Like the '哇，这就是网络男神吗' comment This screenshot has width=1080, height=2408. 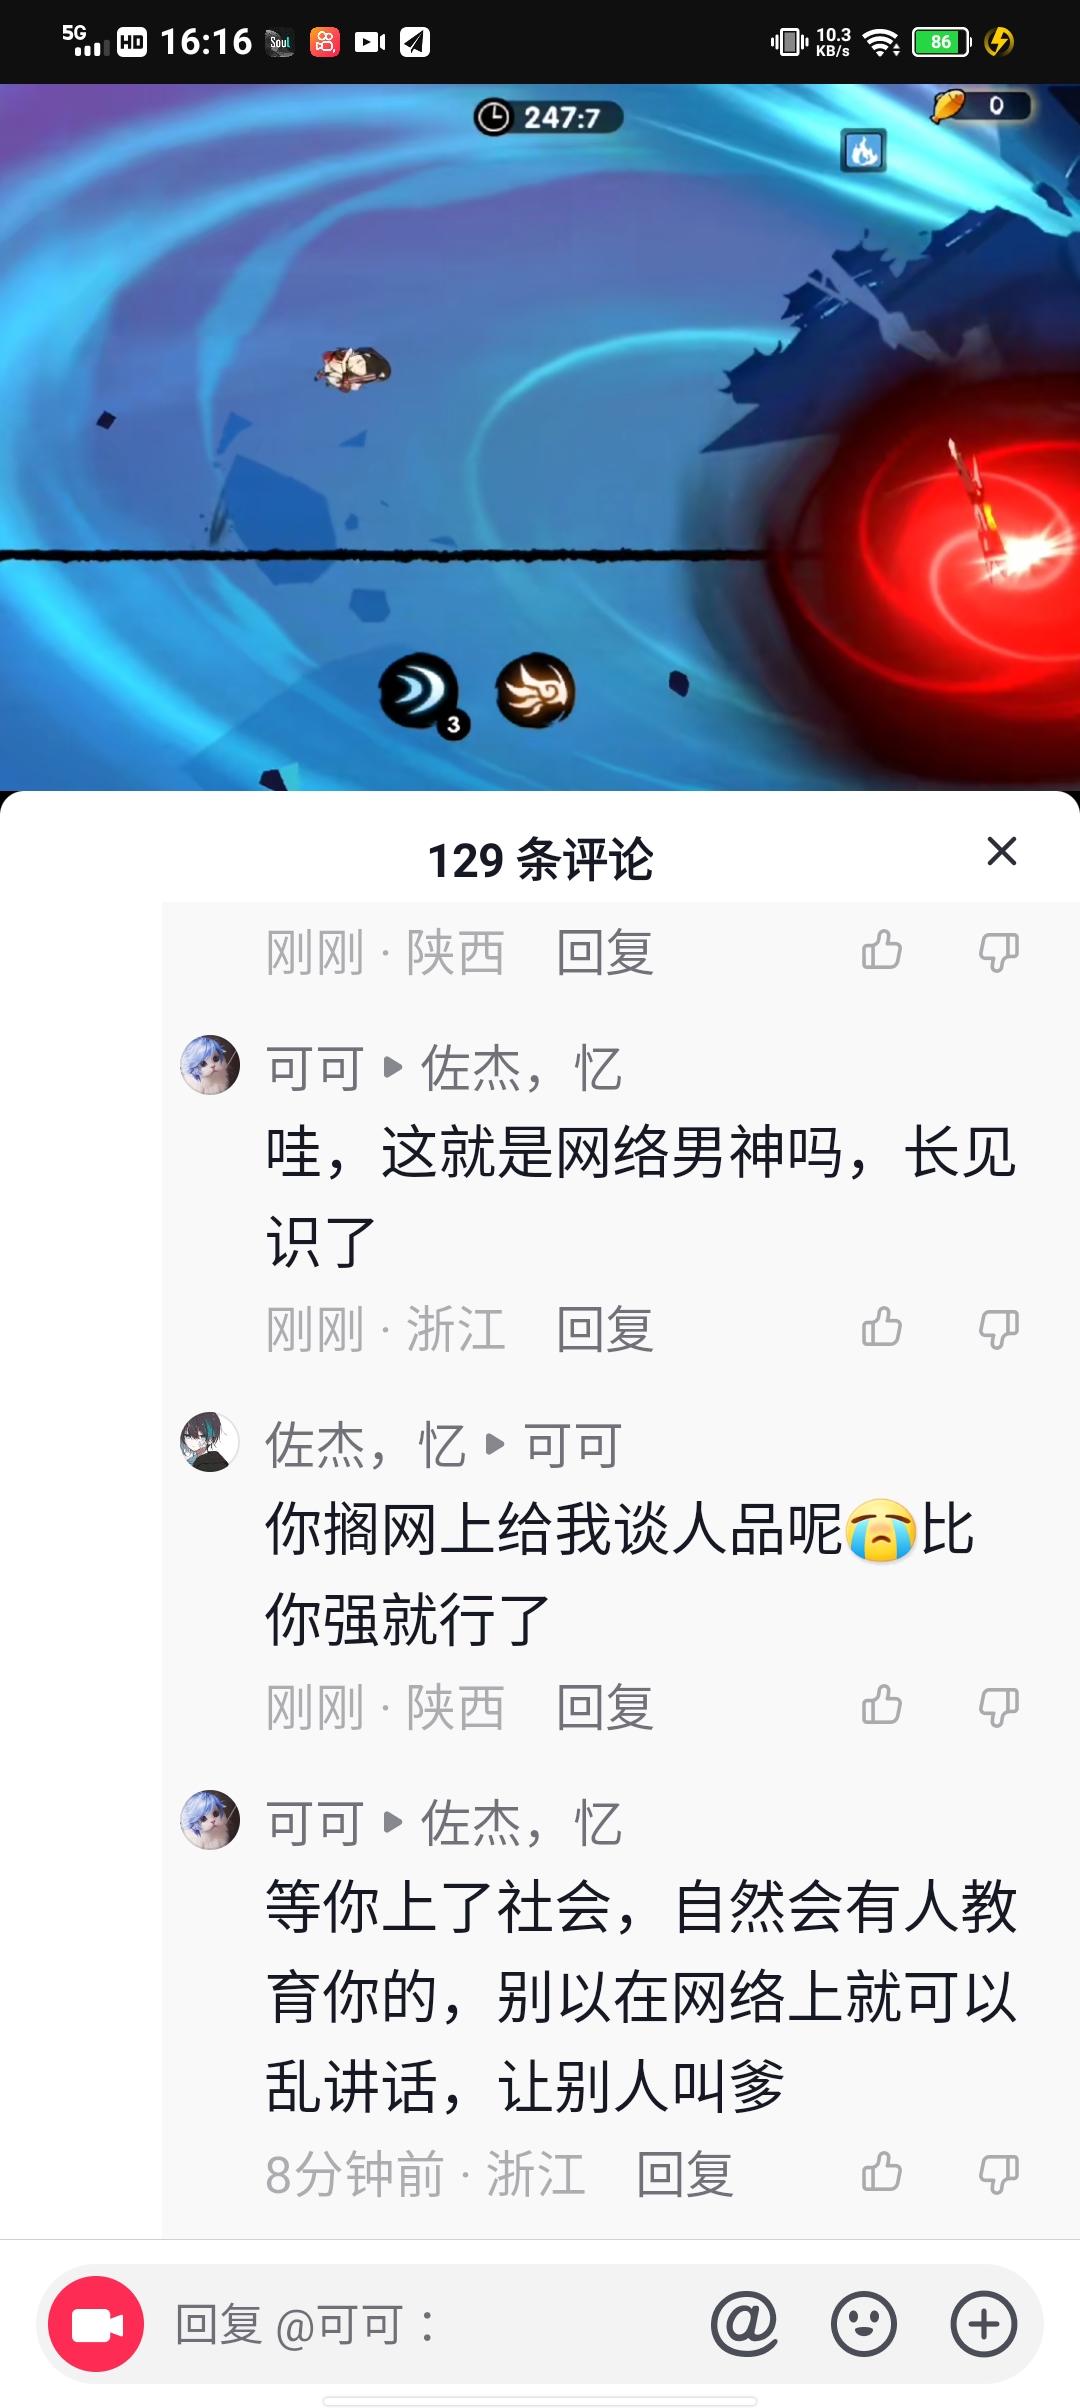point(882,1328)
